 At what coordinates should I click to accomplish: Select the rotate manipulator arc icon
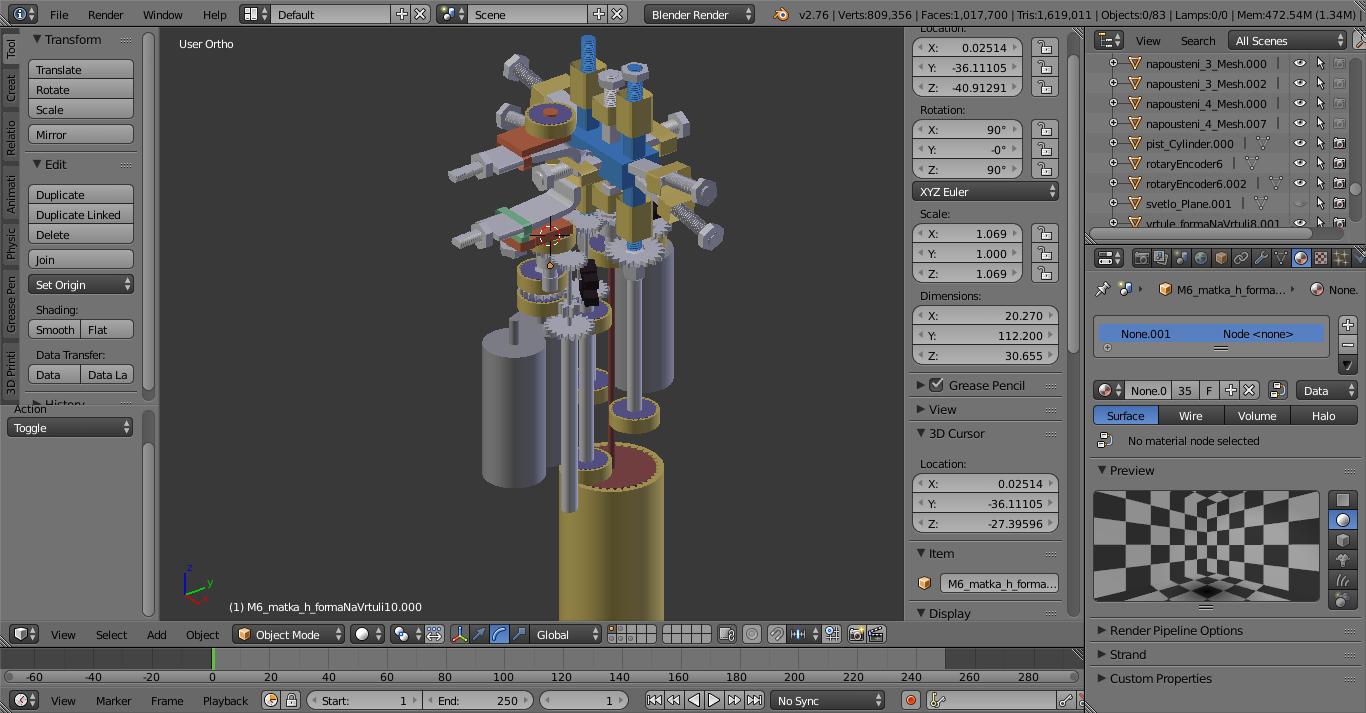(499, 634)
